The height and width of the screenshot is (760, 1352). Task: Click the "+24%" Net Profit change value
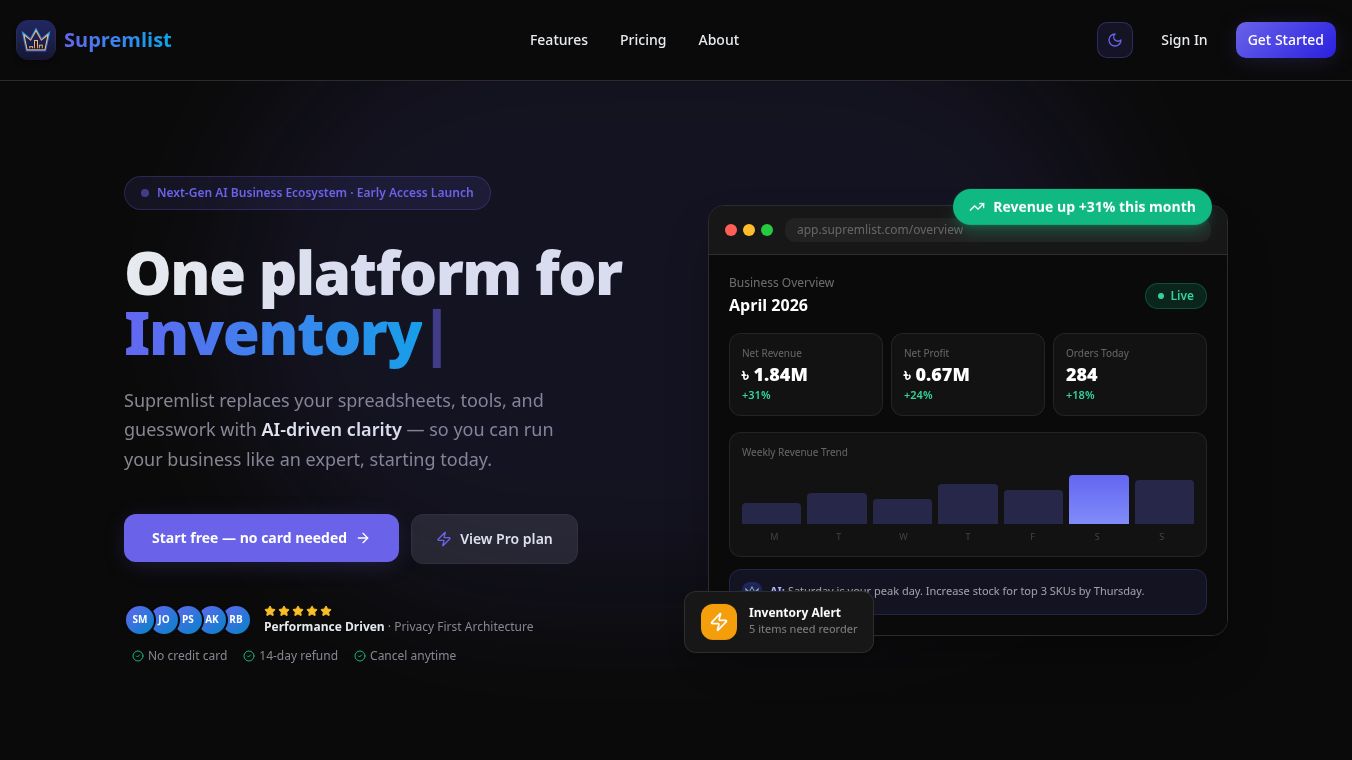pos(918,396)
